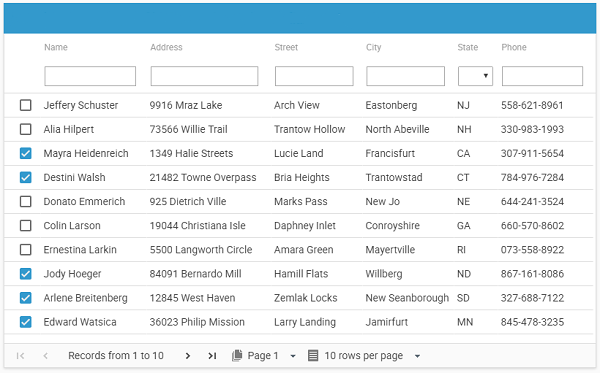
Task: Click the address 84091 Bernardo Mill
Action: pos(196,274)
